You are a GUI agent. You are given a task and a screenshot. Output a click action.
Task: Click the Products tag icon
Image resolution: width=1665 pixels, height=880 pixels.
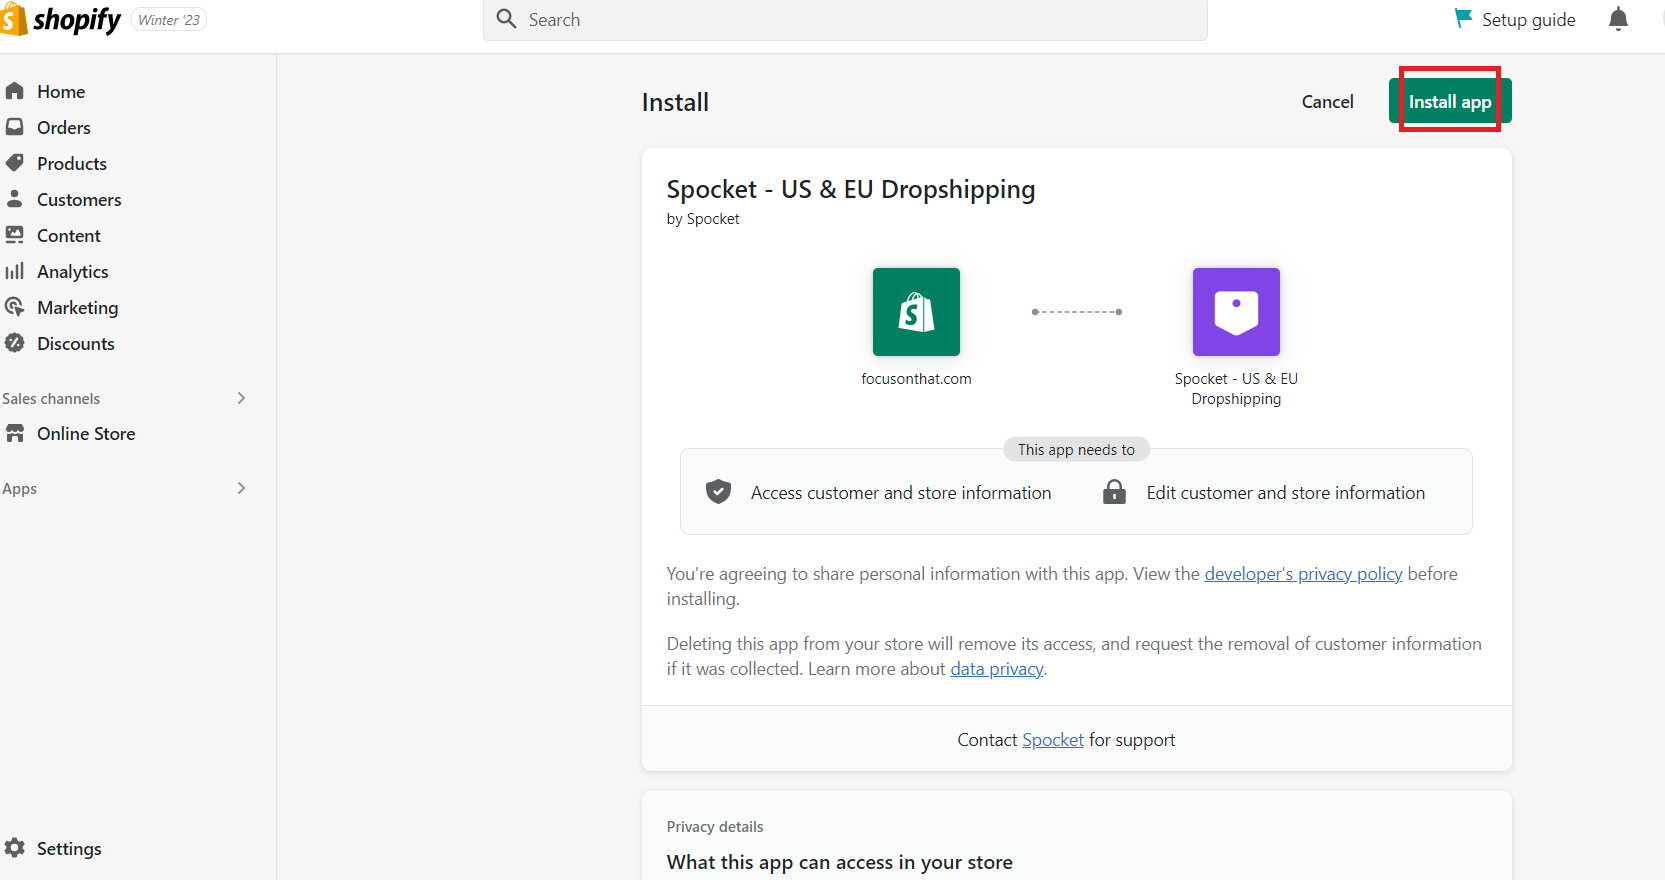coord(14,163)
